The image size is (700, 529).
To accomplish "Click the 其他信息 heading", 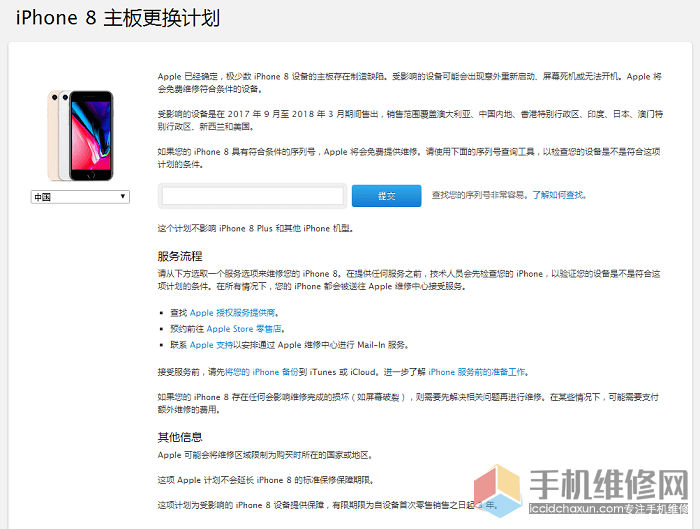I will pos(180,437).
